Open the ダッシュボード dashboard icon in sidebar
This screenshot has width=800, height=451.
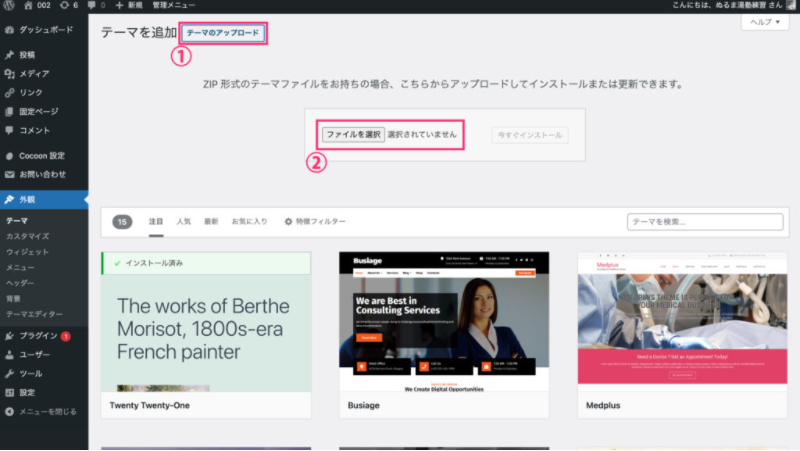coord(9,30)
